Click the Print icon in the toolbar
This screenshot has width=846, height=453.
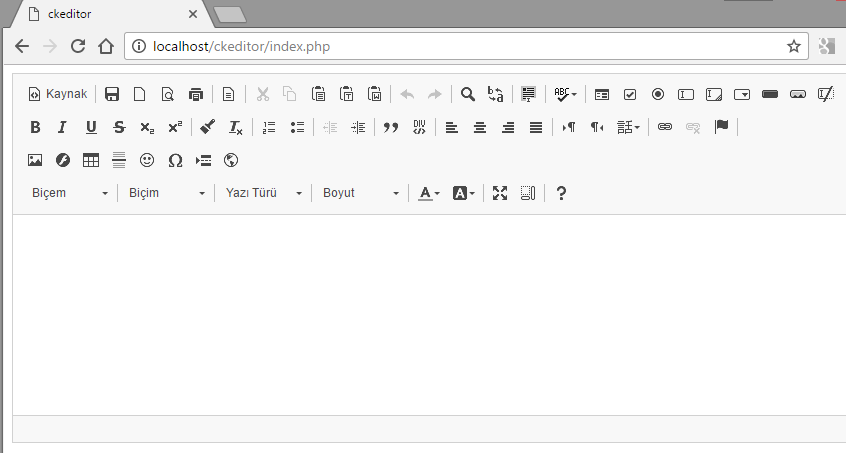point(196,94)
